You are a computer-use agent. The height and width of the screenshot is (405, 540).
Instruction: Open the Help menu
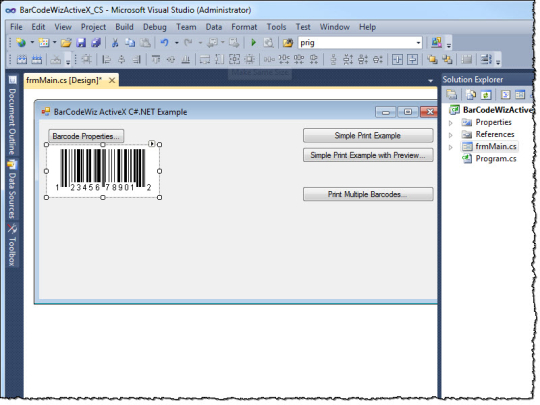click(x=367, y=27)
